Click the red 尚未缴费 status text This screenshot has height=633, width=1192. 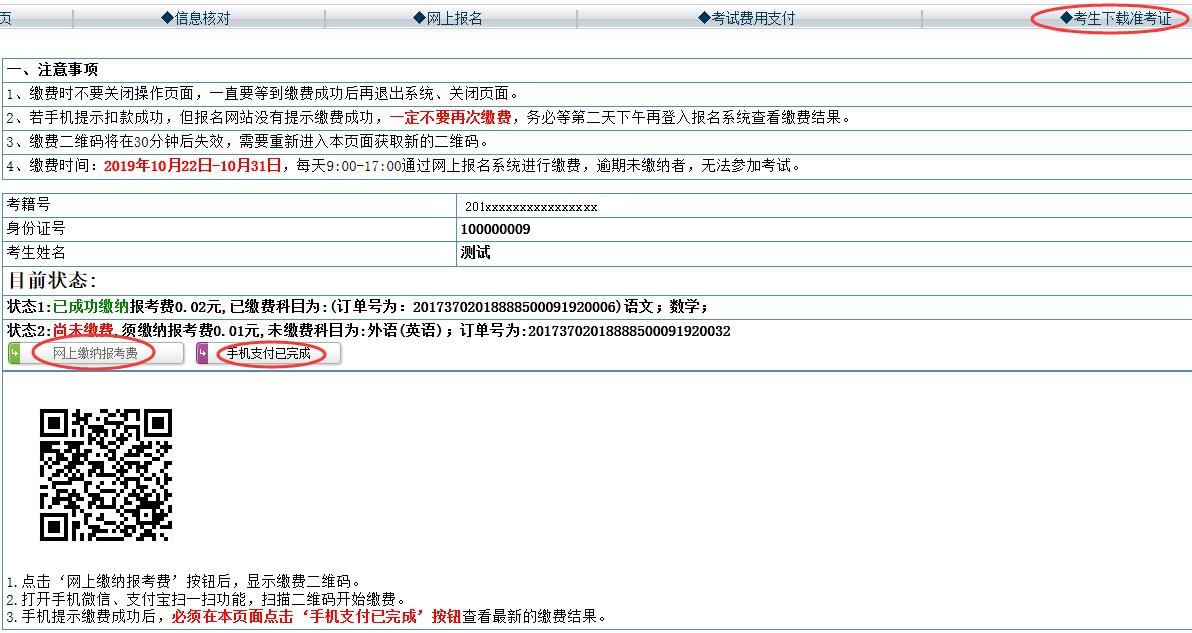tap(82, 331)
